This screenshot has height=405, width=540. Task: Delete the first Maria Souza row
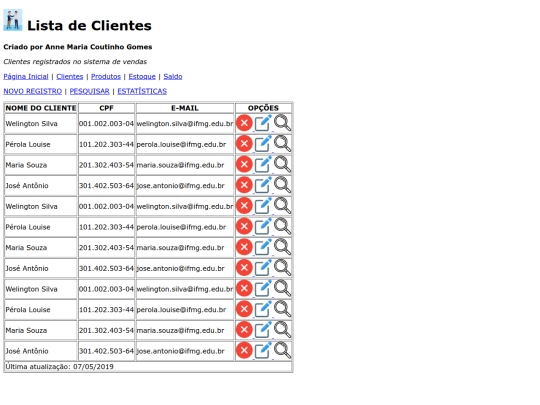(x=244, y=164)
